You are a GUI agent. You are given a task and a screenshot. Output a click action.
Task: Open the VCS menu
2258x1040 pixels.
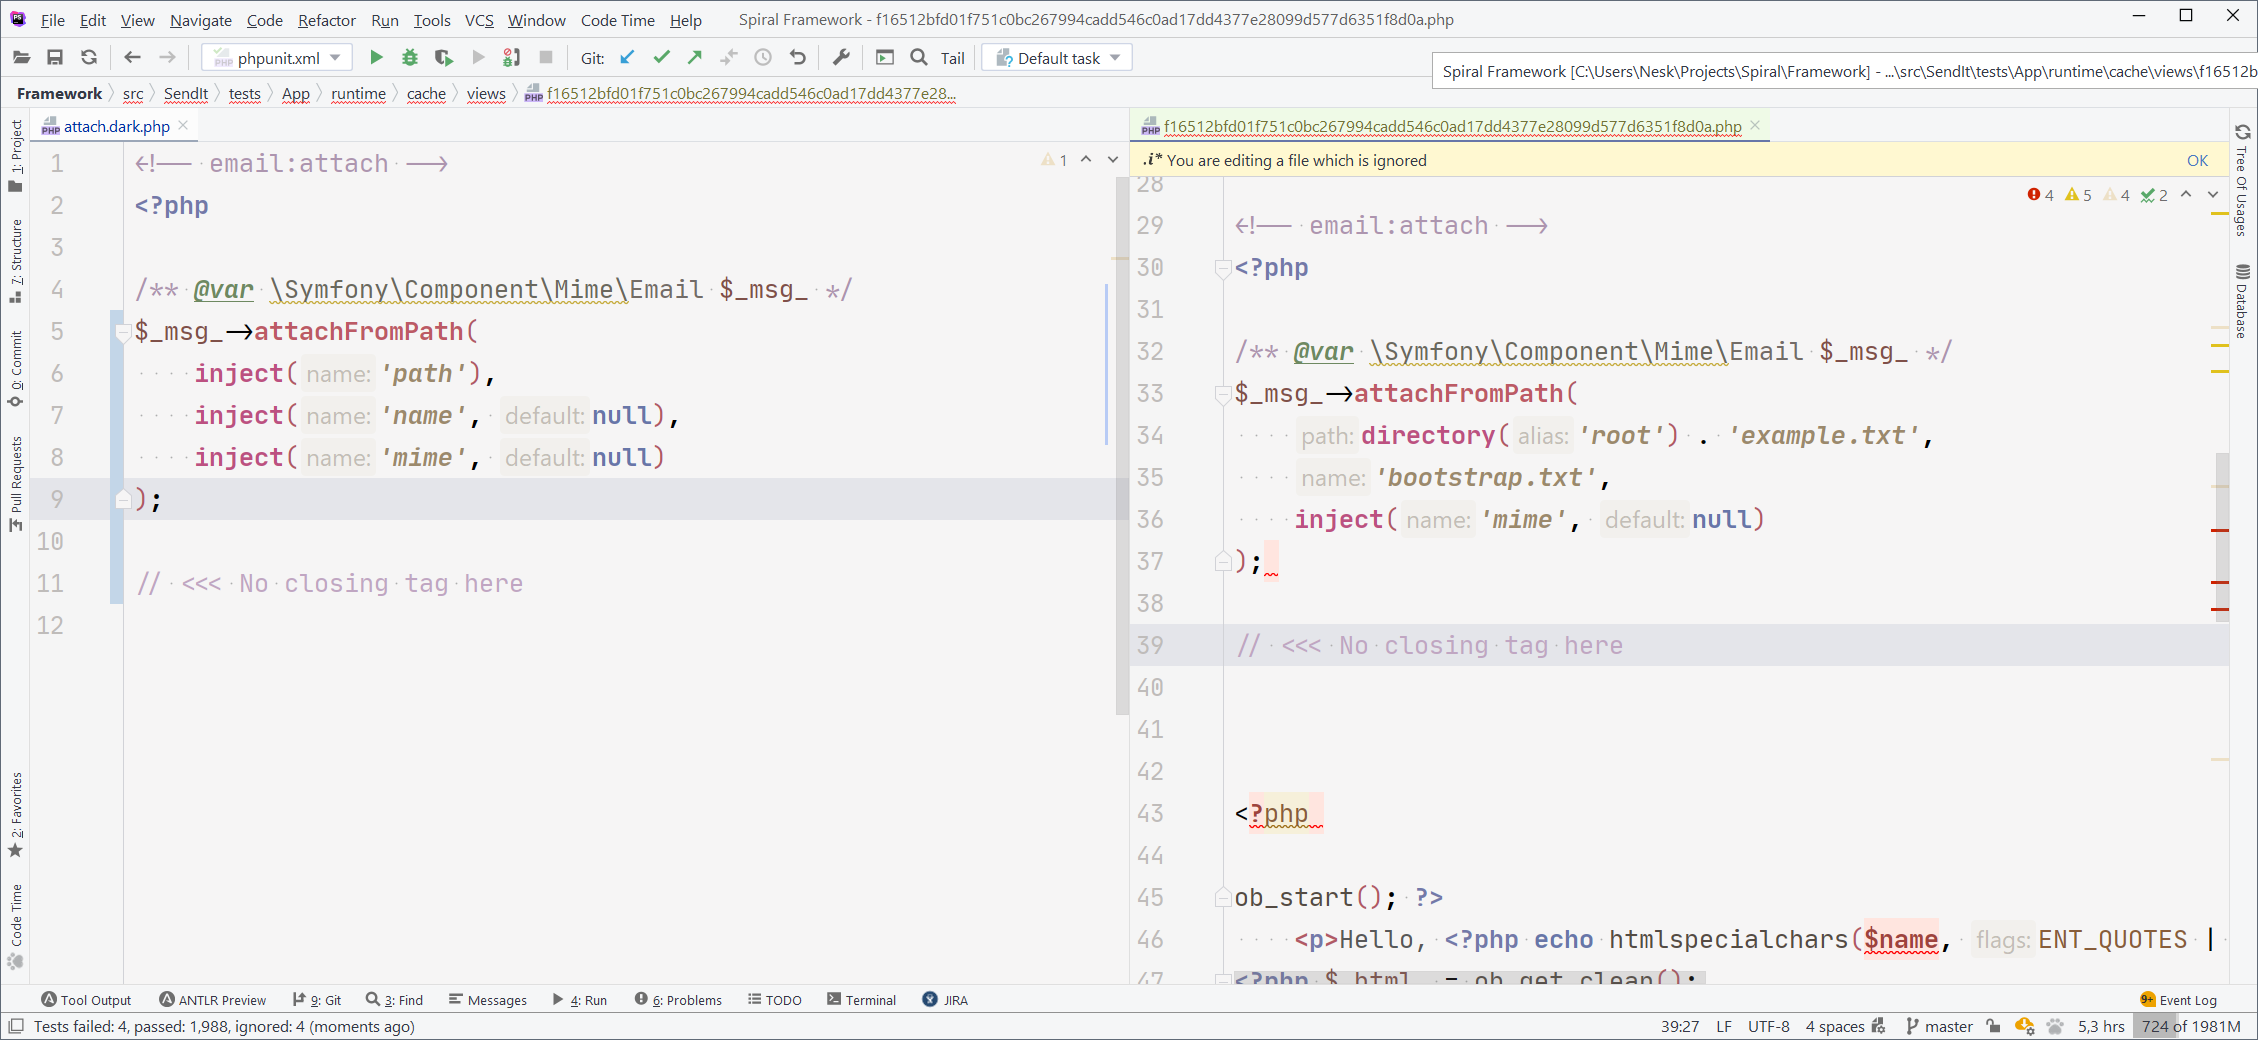tap(479, 20)
